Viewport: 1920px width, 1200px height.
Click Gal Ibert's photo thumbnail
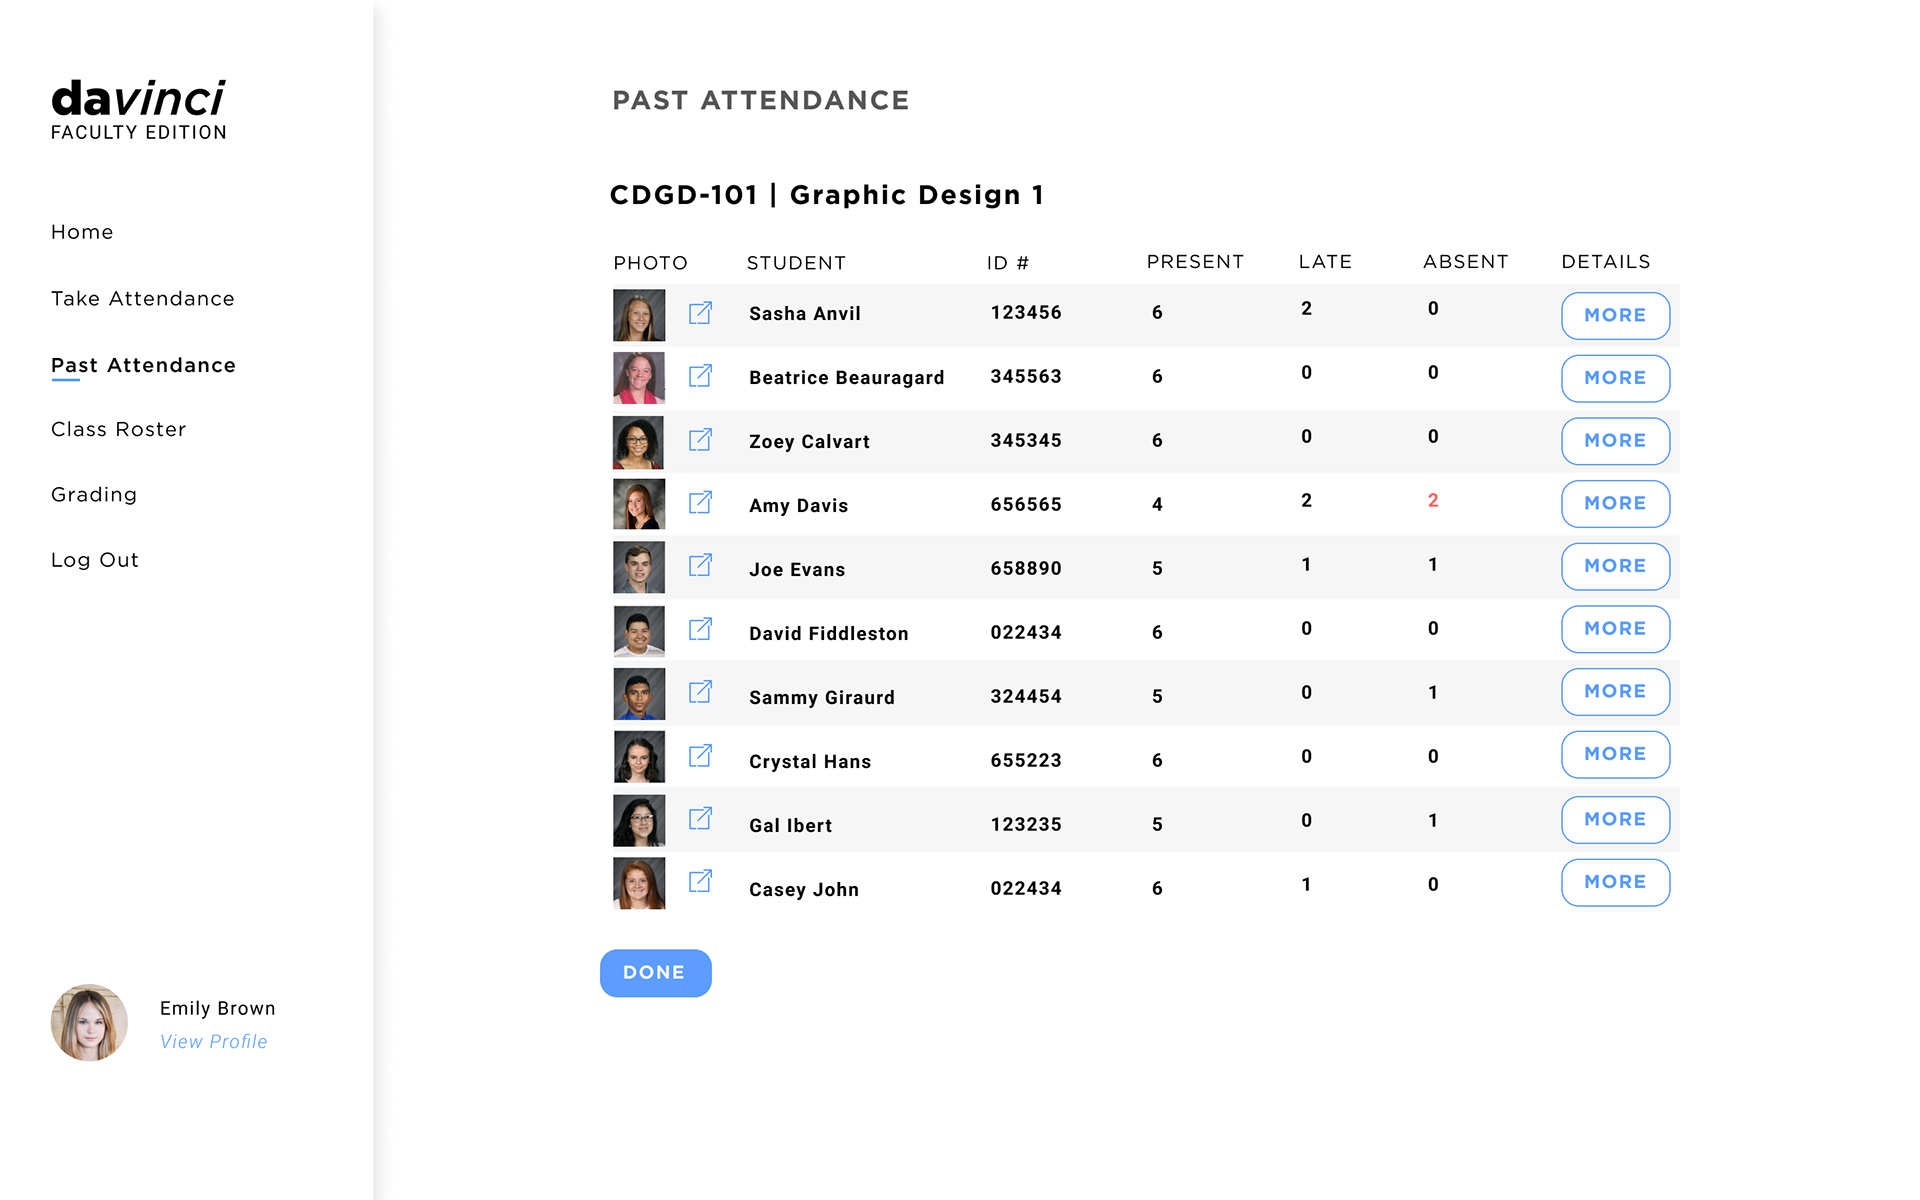639,821
